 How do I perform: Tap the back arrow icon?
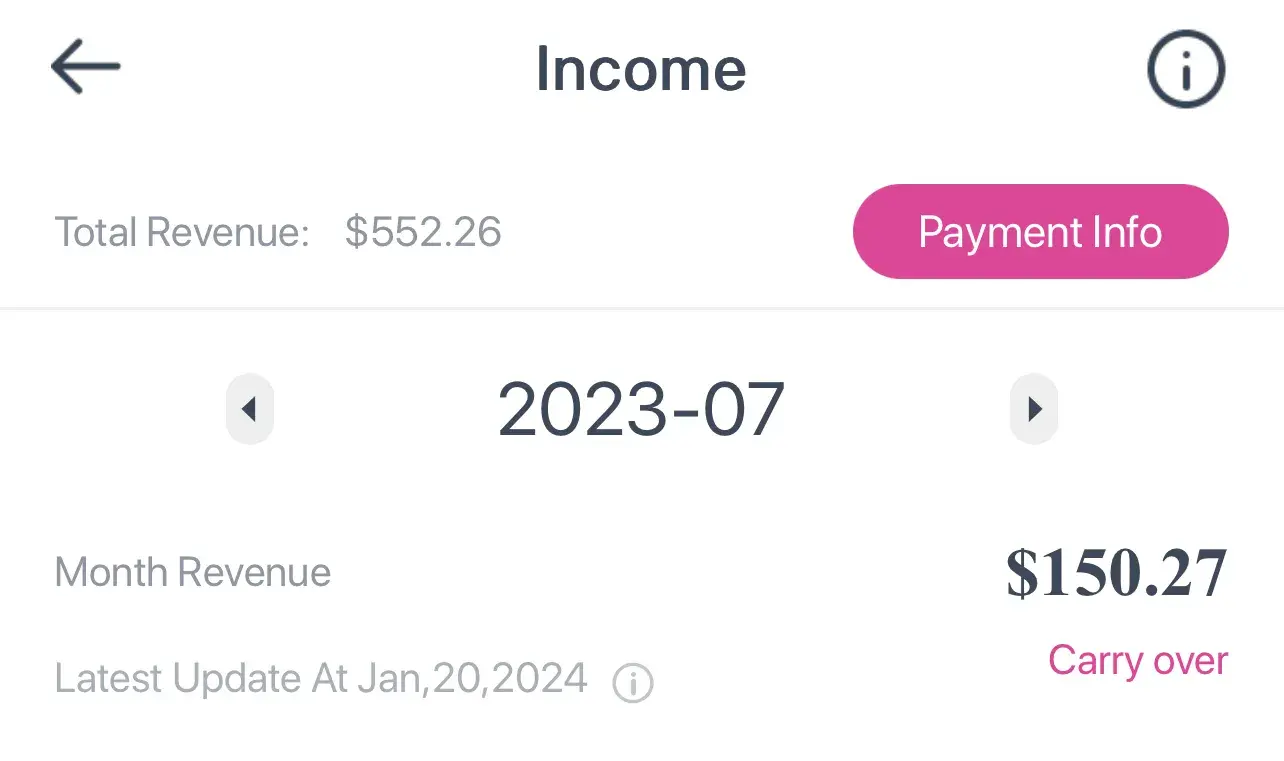click(86, 68)
